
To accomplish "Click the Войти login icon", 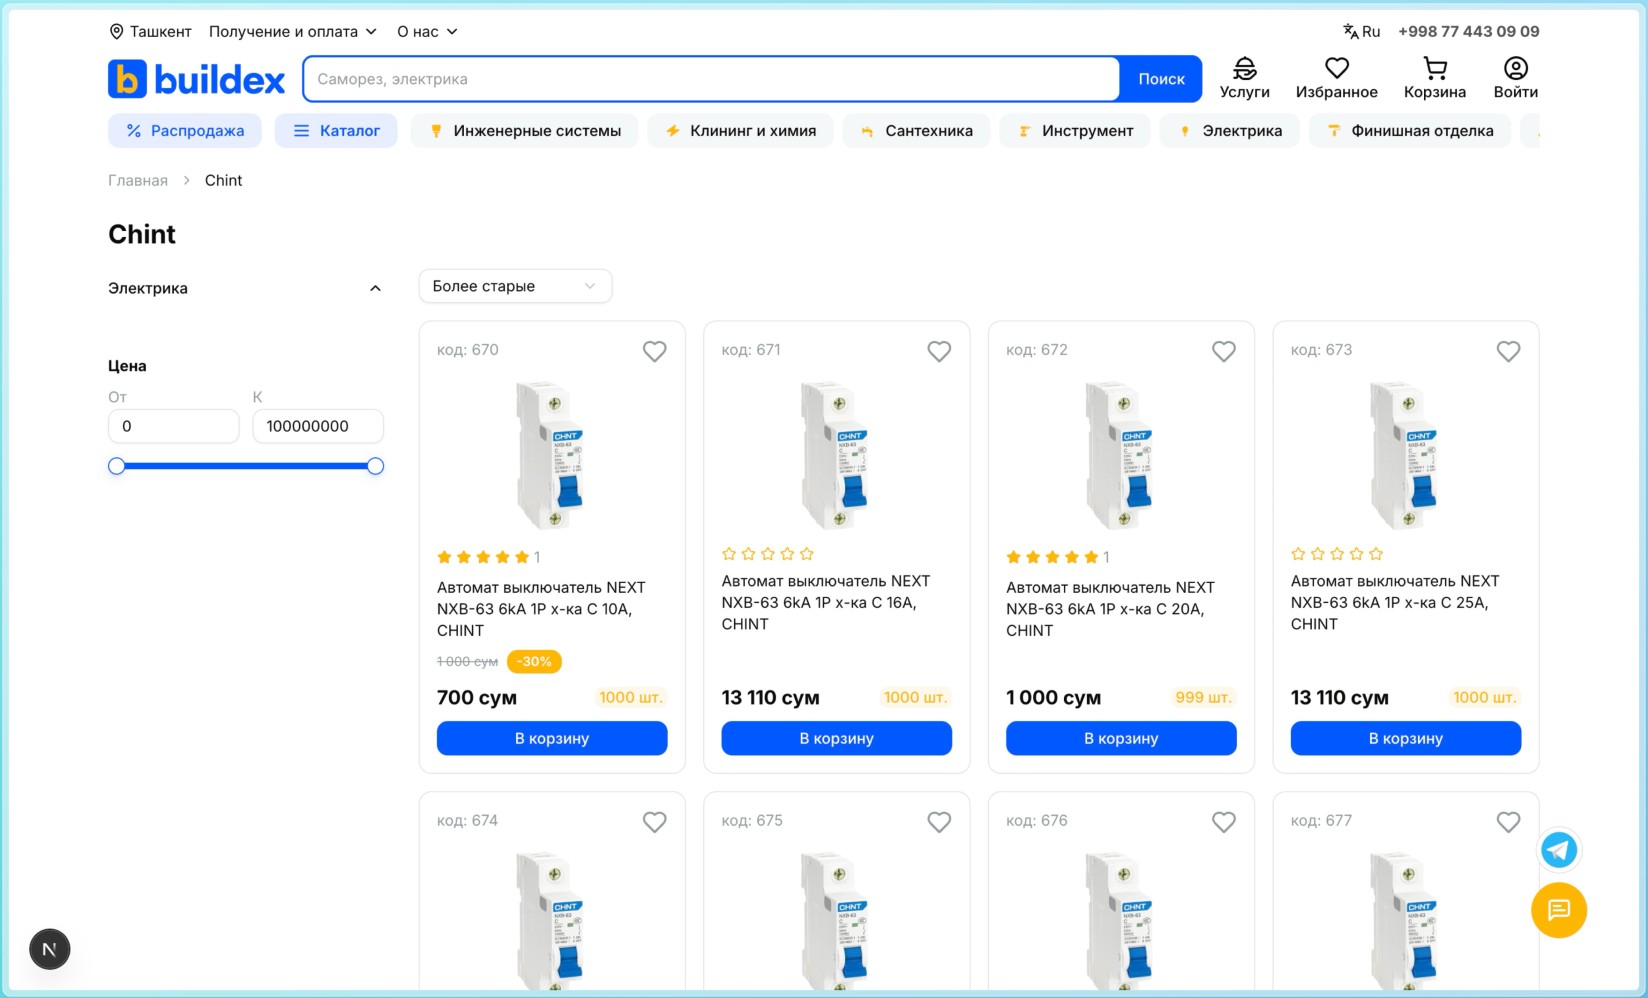I will pyautogui.click(x=1515, y=78).
